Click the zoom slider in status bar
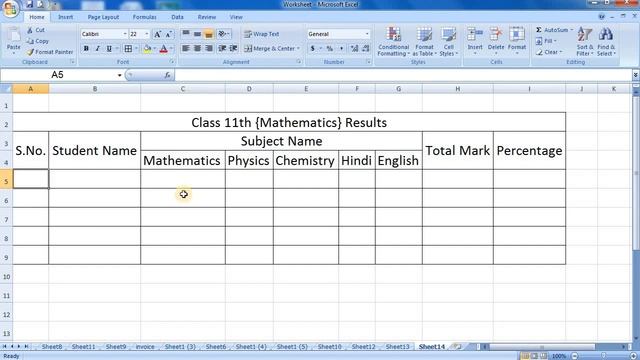The height and width of the screenshot is (360, 640). pos(604,356)
